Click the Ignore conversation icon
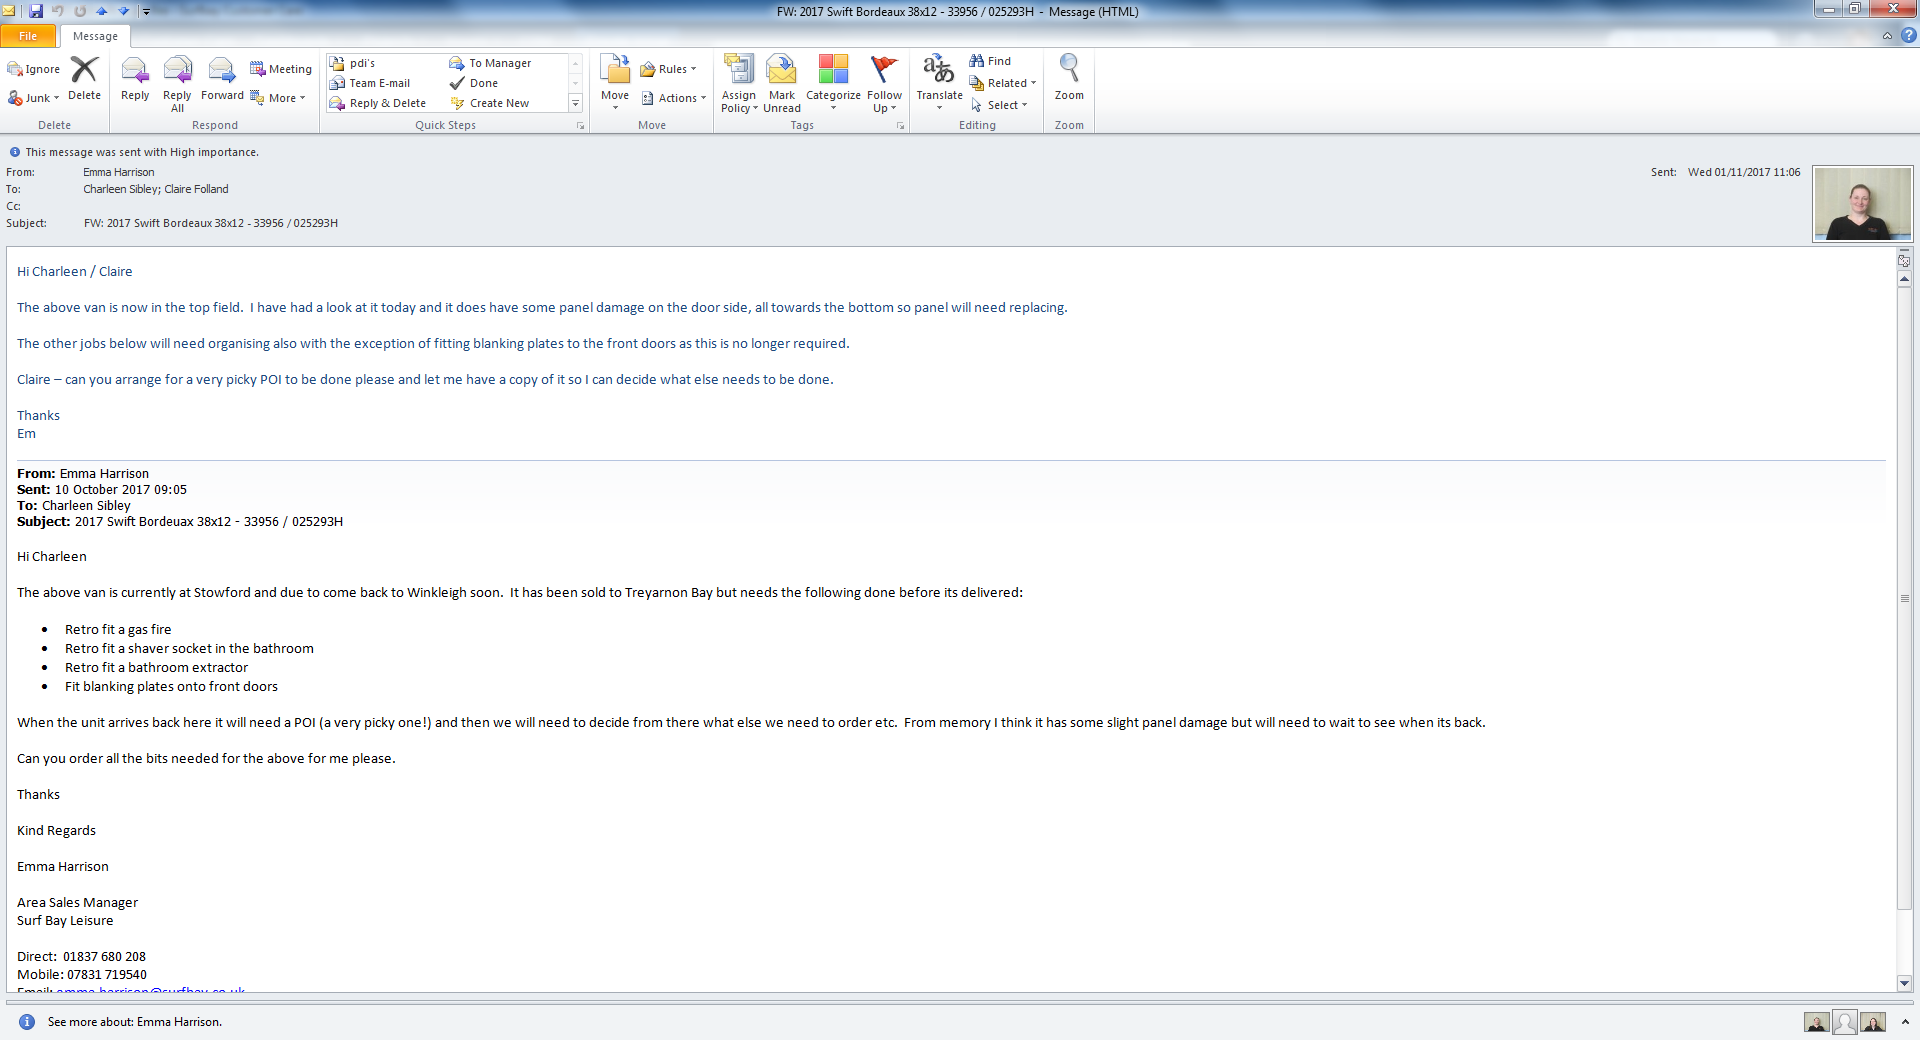 point(33,69)
